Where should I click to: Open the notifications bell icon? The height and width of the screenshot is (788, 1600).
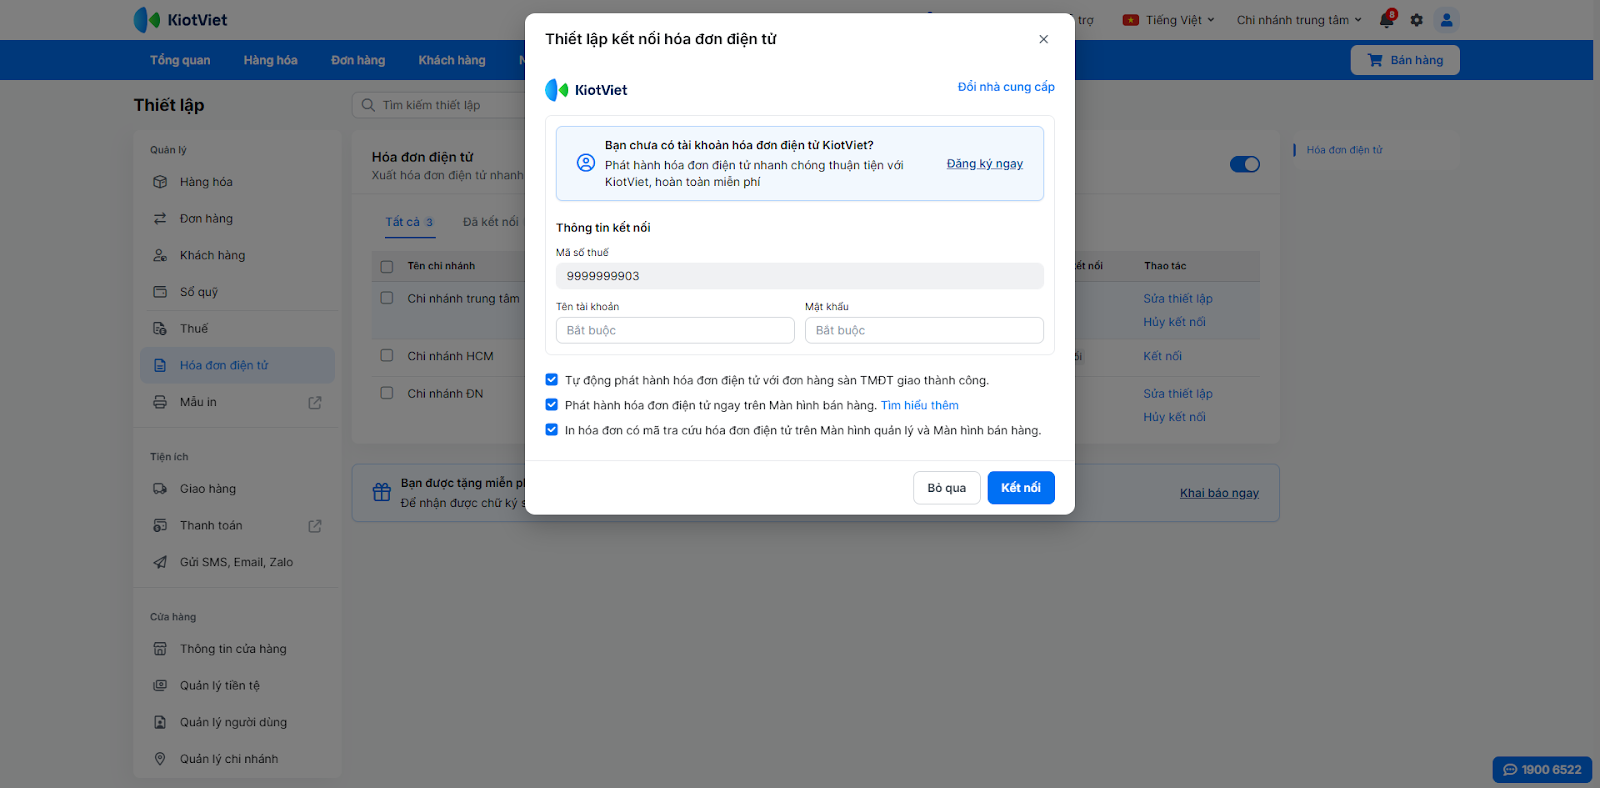[1387, 19]
